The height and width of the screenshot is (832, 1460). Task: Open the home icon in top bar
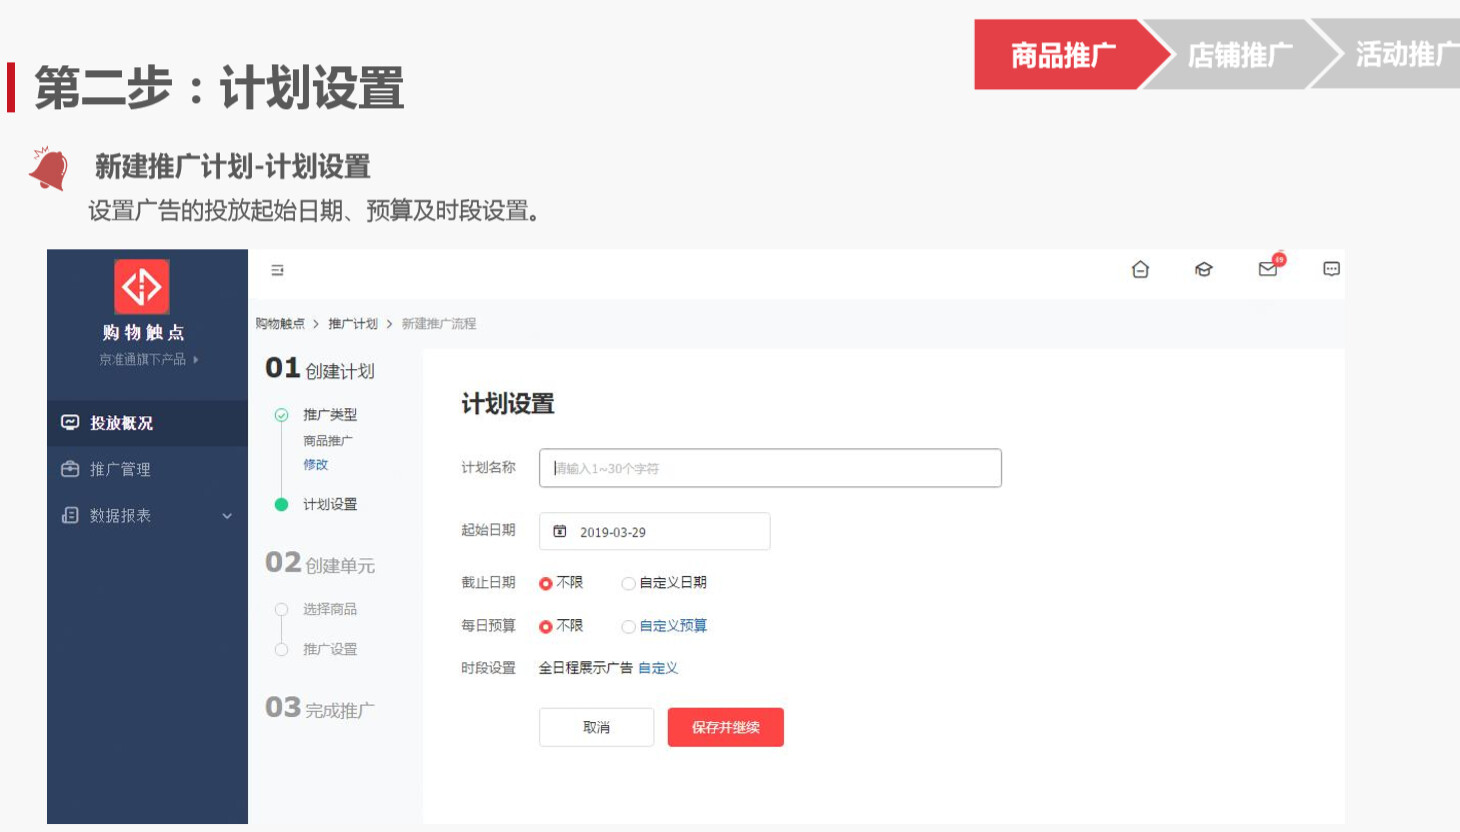(x=1140, y=269)
